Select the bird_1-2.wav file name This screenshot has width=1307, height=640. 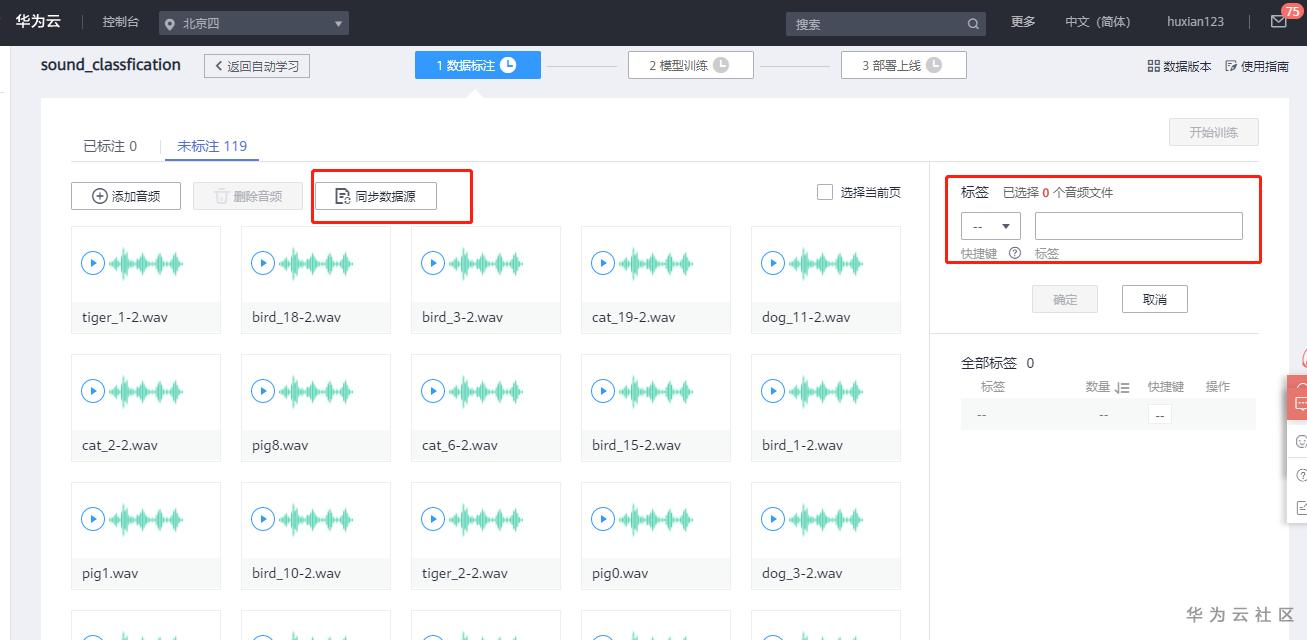coord(802,445)
